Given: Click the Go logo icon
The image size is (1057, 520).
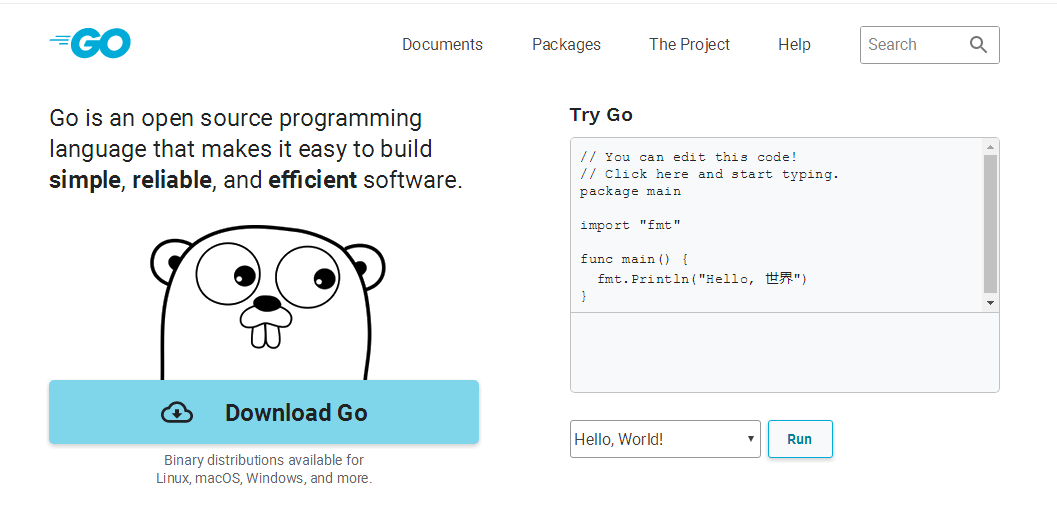Looking at the screenshot, I should coord(90,43).
